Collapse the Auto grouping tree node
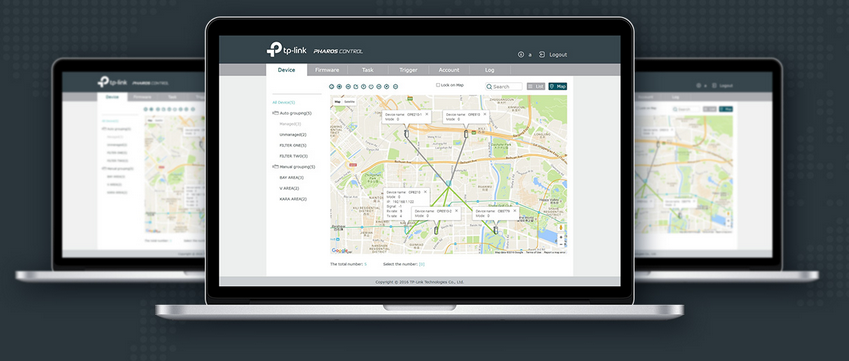This screenshot has width=849, height=361. click(x=275, y=113)
